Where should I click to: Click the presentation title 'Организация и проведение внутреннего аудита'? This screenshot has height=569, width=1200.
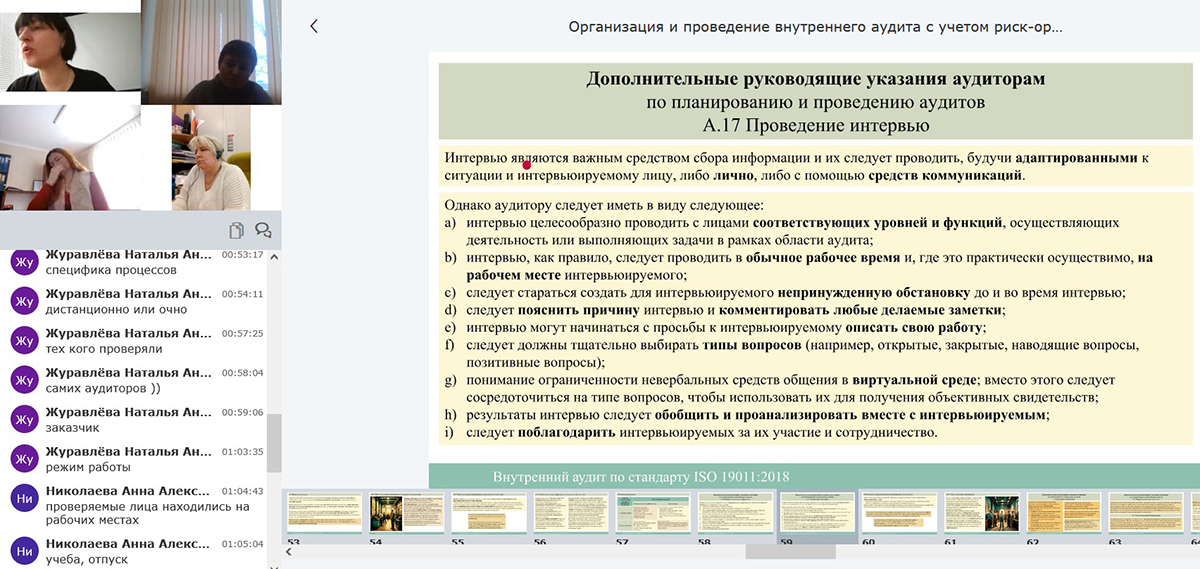coord(815,27)
